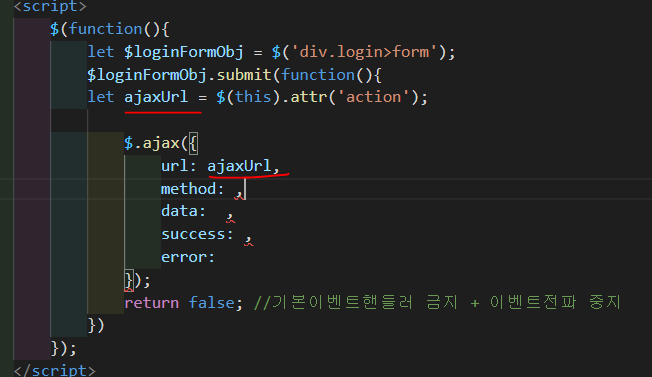Click the data: property key

click(x=183, y=211)
